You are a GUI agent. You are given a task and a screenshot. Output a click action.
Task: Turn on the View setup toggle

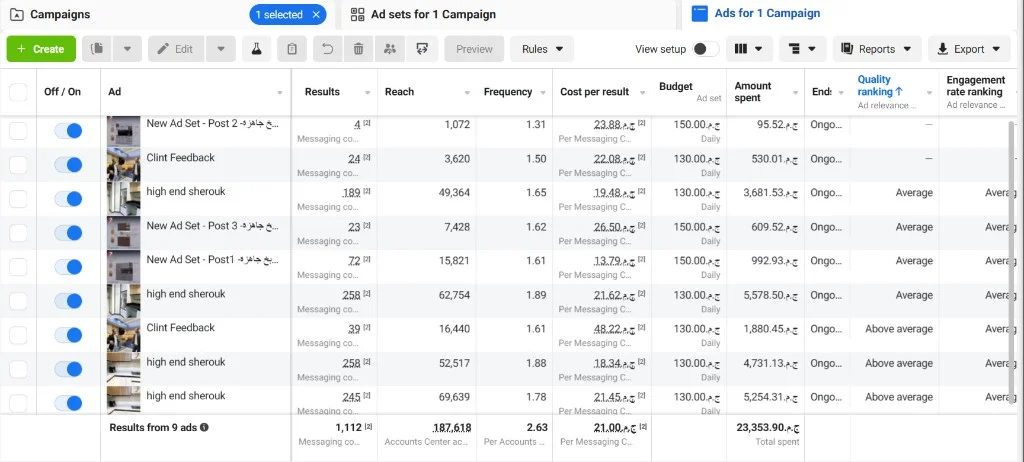point(706,49)
